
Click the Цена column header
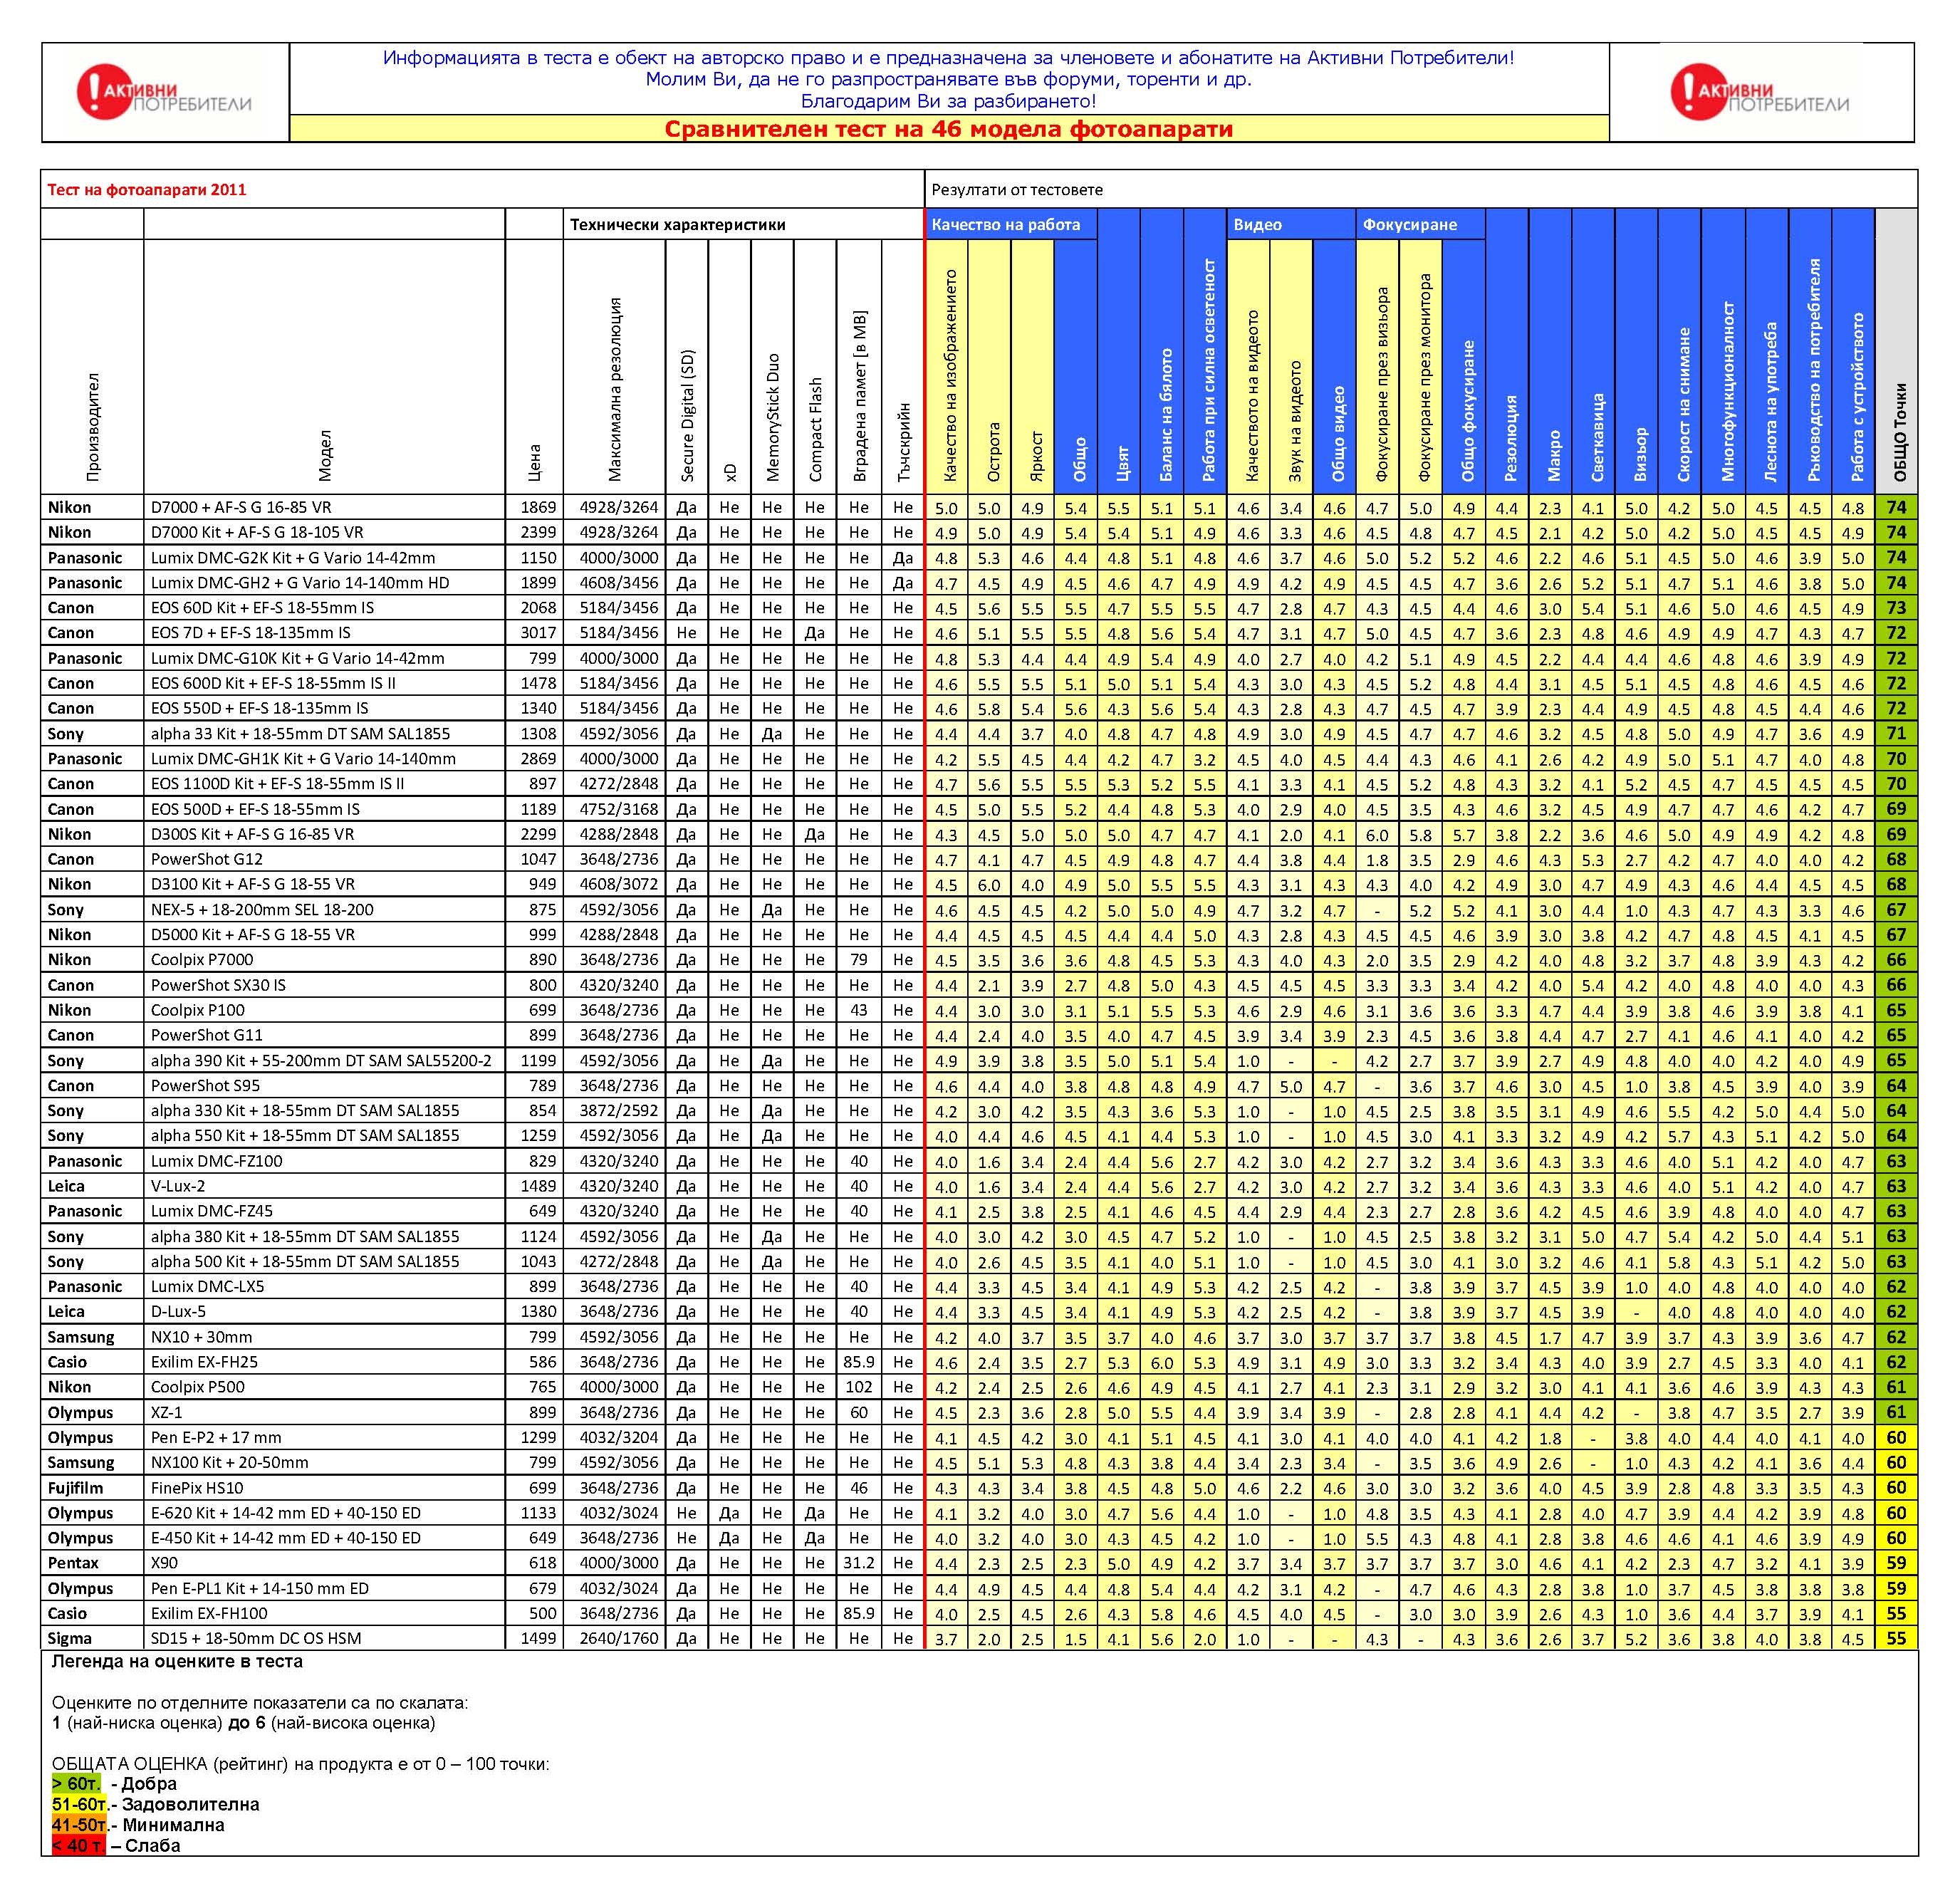534,462
